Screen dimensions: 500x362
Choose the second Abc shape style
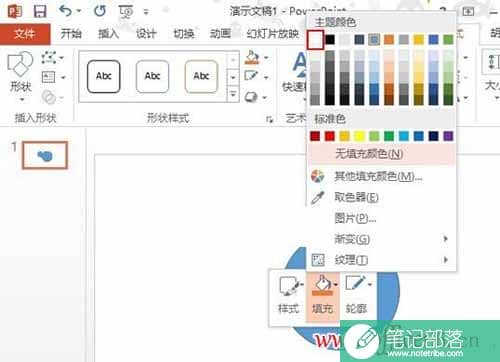152,76
